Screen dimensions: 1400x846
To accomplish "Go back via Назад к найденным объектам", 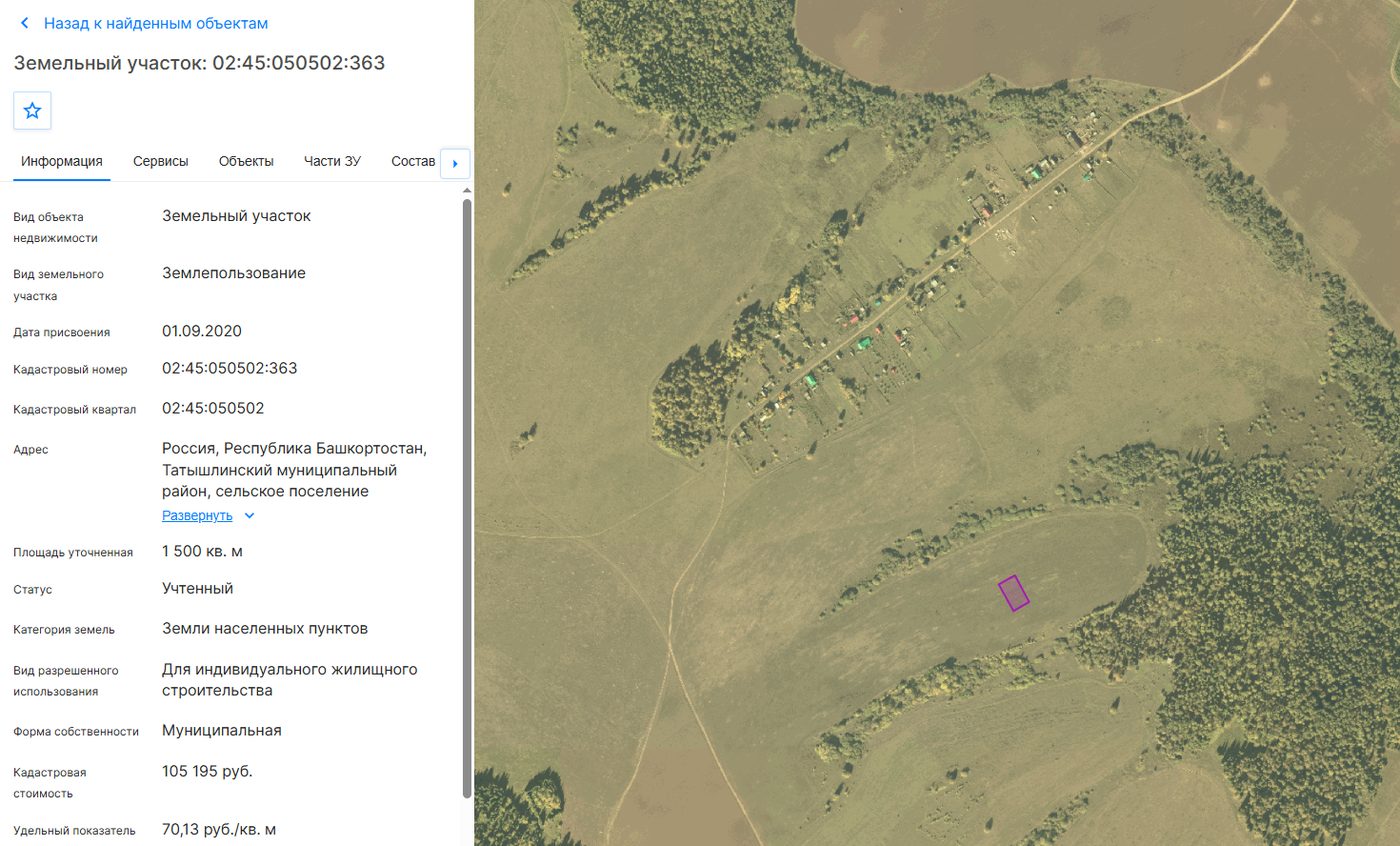I will point(156,23).
